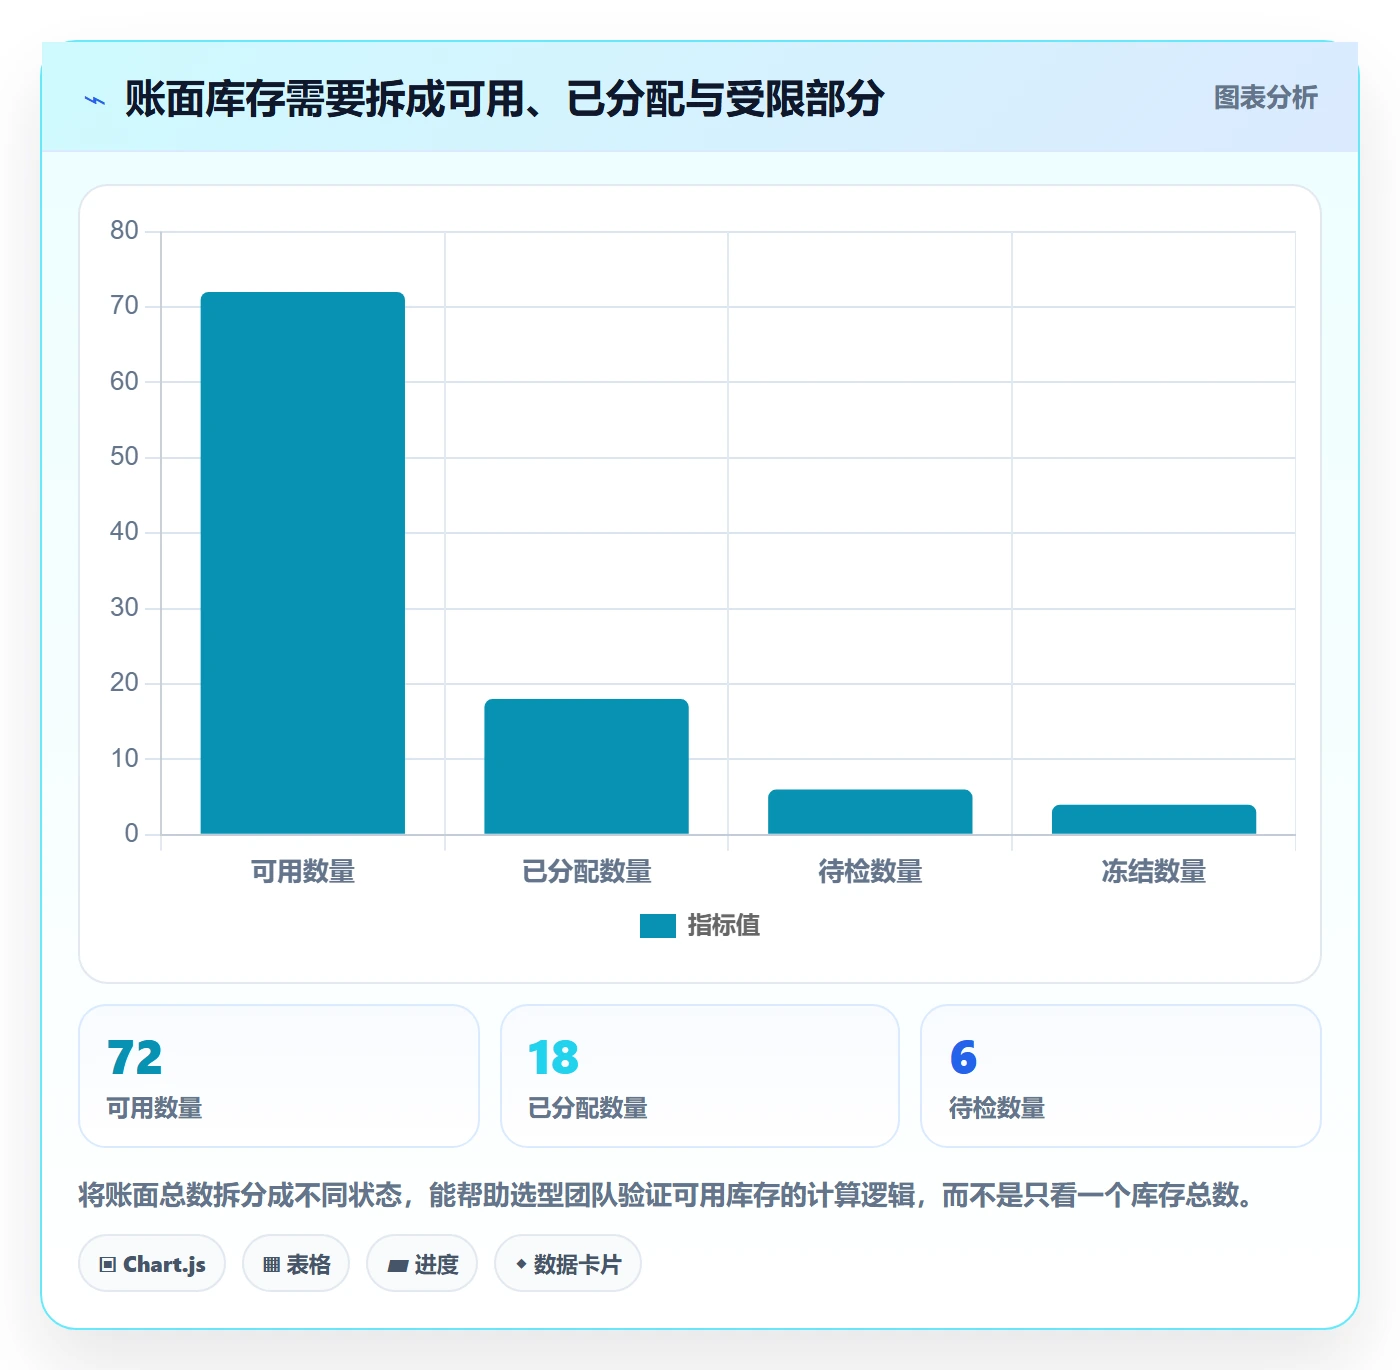Click the 待检数量 x-axis label
This screenshot has width=1400, height=1370.
[870, 872]
